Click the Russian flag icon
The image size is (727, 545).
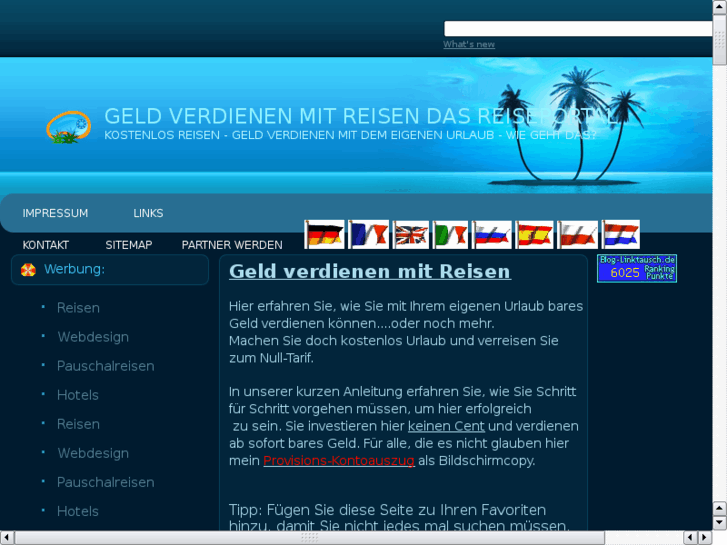[x=492, y=234]
